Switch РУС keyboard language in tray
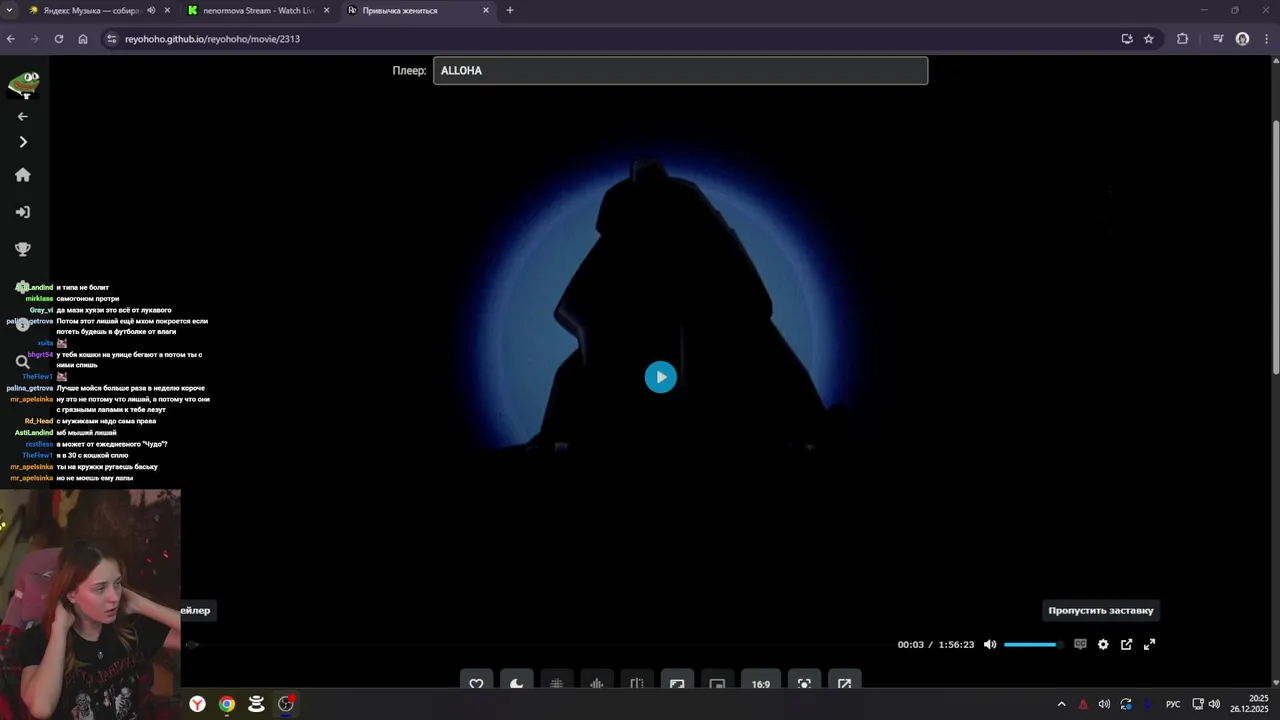 pos(1173,704)
